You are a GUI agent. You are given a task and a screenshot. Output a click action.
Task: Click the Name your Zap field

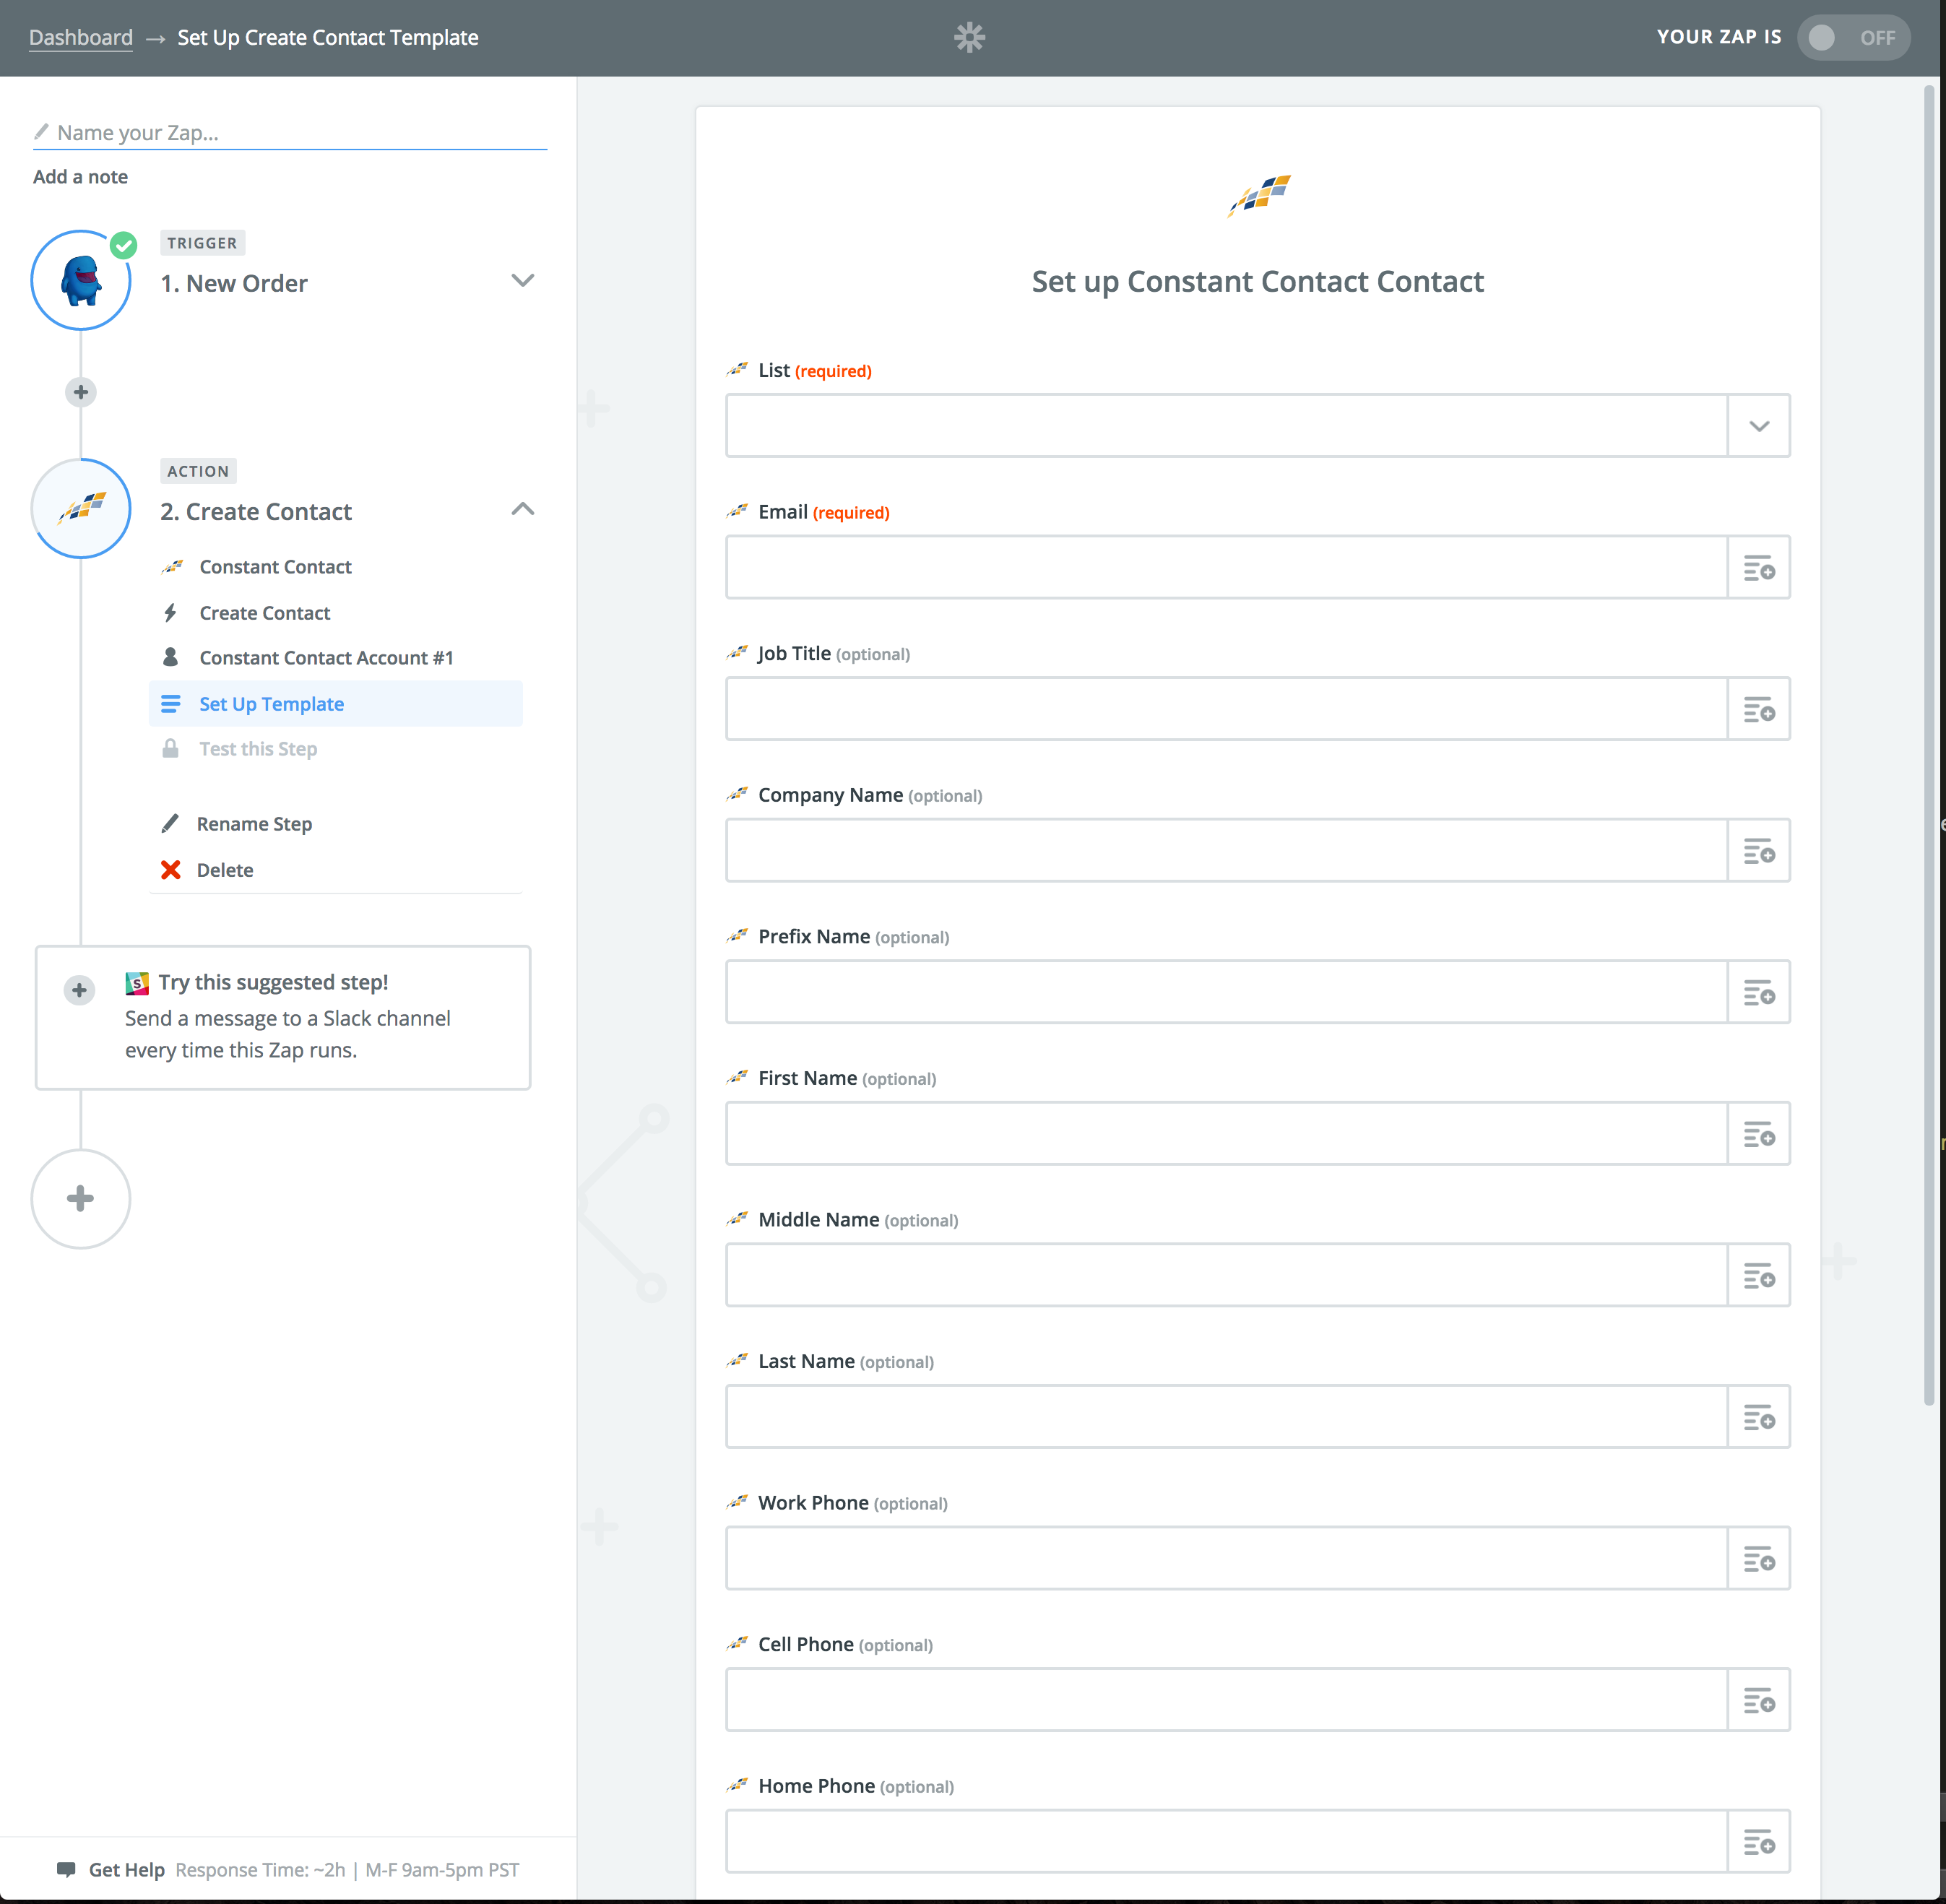290,132
